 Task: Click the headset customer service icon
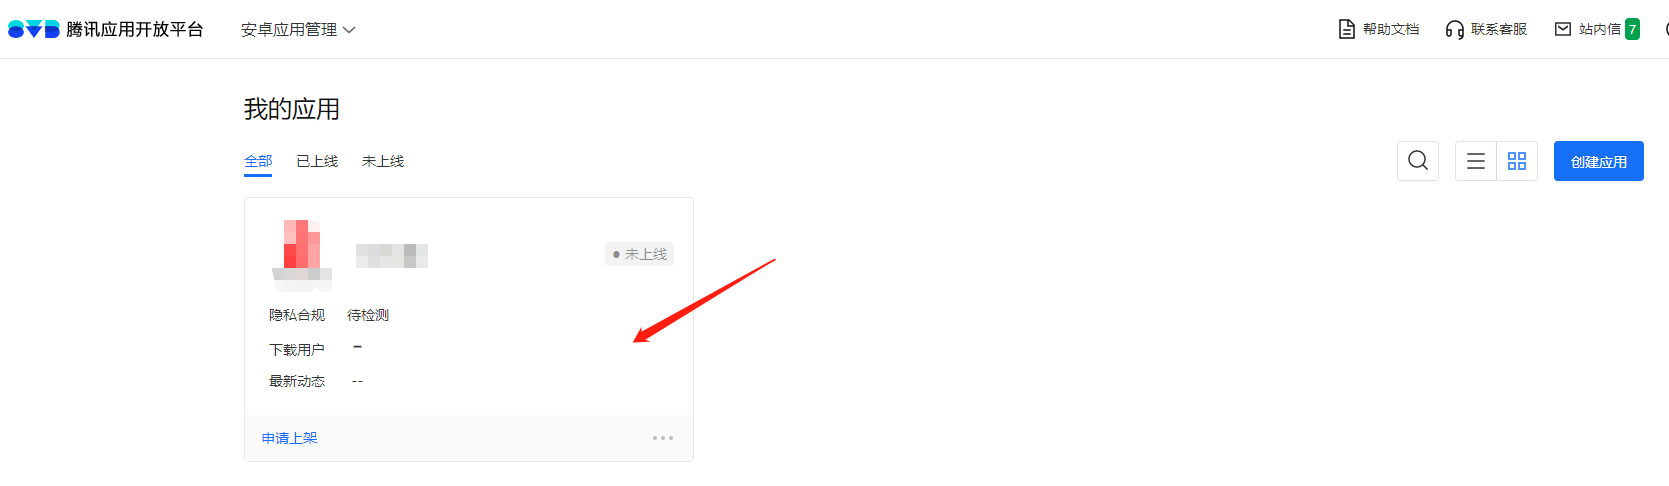(1455, 30)
